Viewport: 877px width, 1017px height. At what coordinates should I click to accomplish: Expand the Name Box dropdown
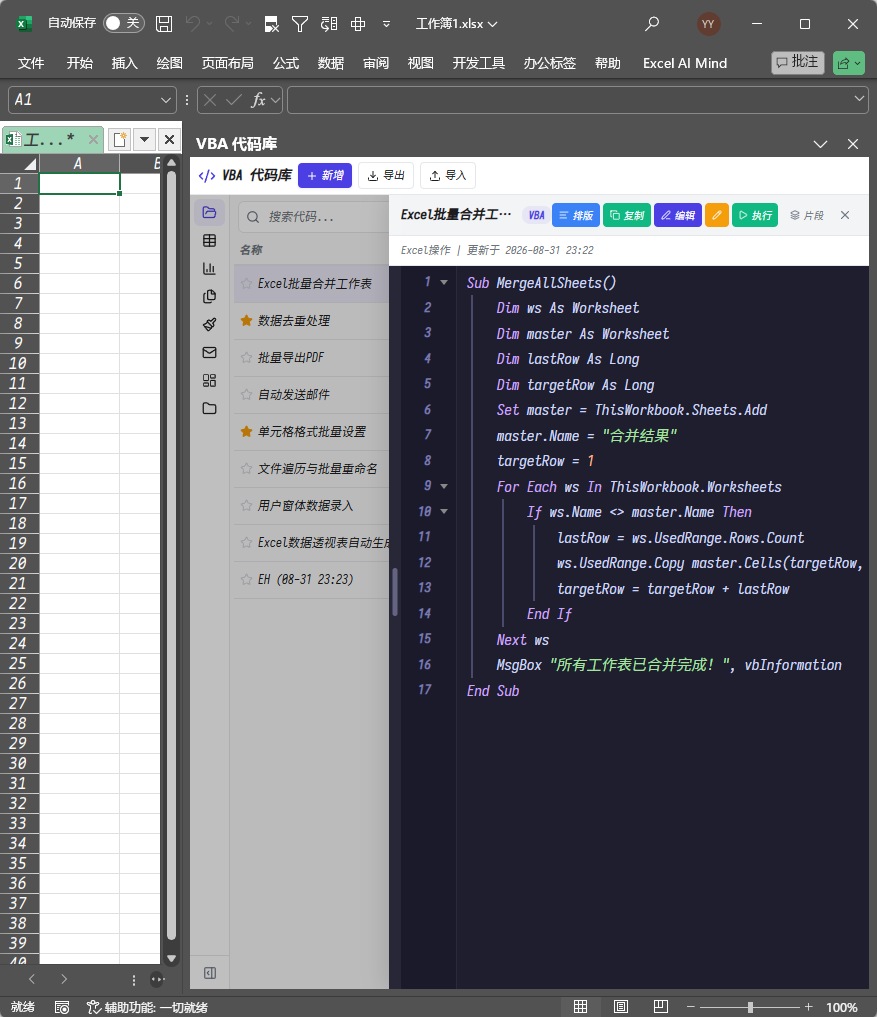coord(165,100)
